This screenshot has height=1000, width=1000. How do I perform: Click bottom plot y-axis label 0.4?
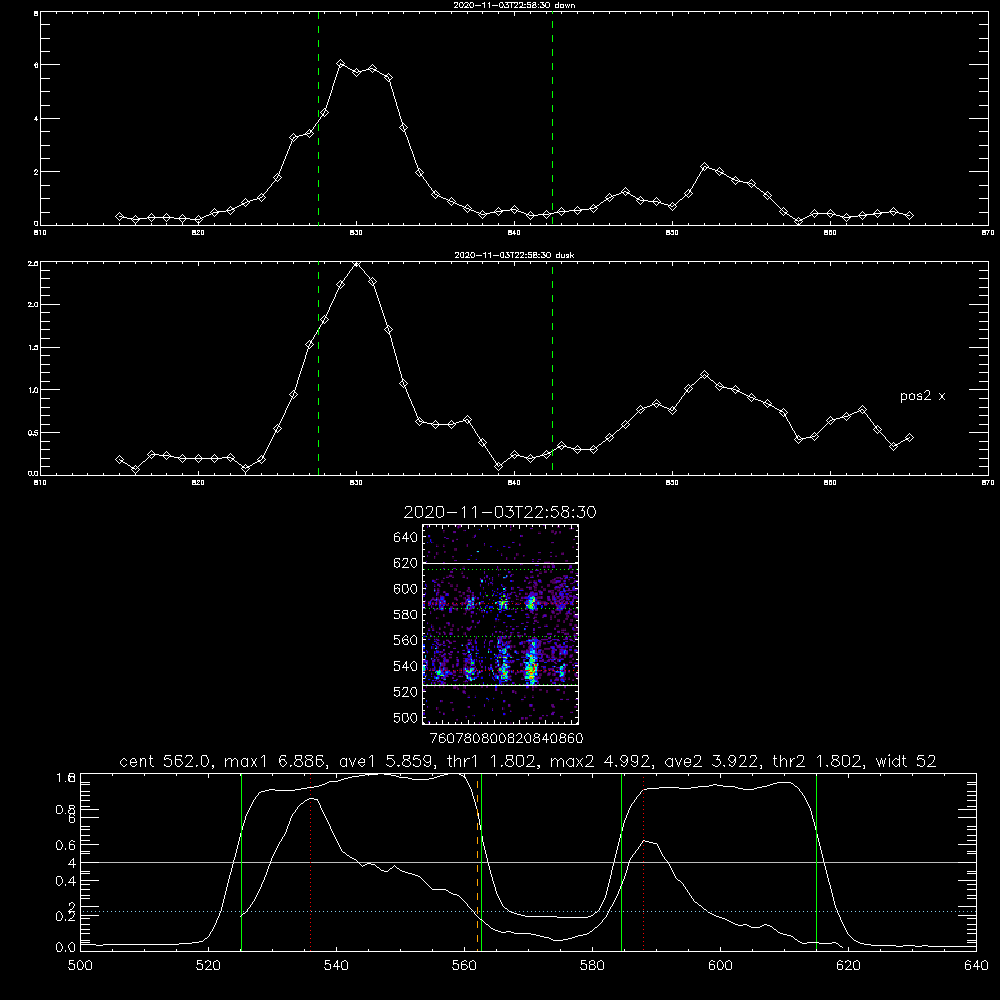coord(66,881)
